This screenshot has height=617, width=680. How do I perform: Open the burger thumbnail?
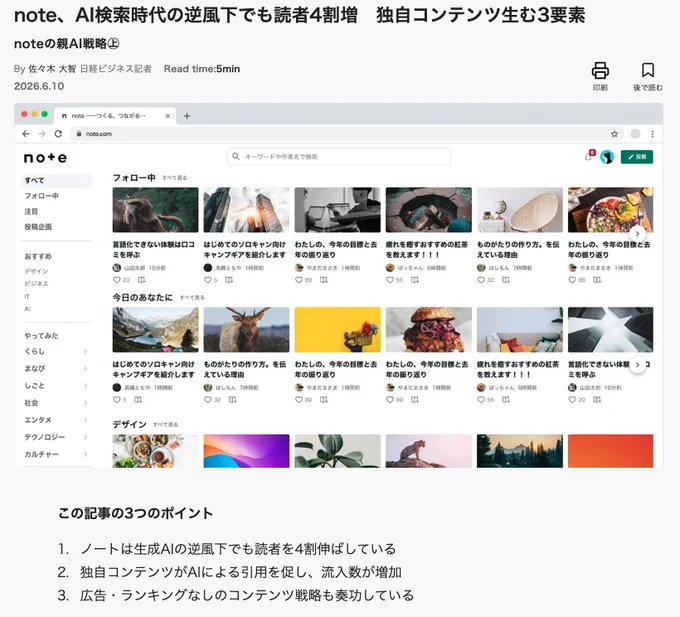428,330
